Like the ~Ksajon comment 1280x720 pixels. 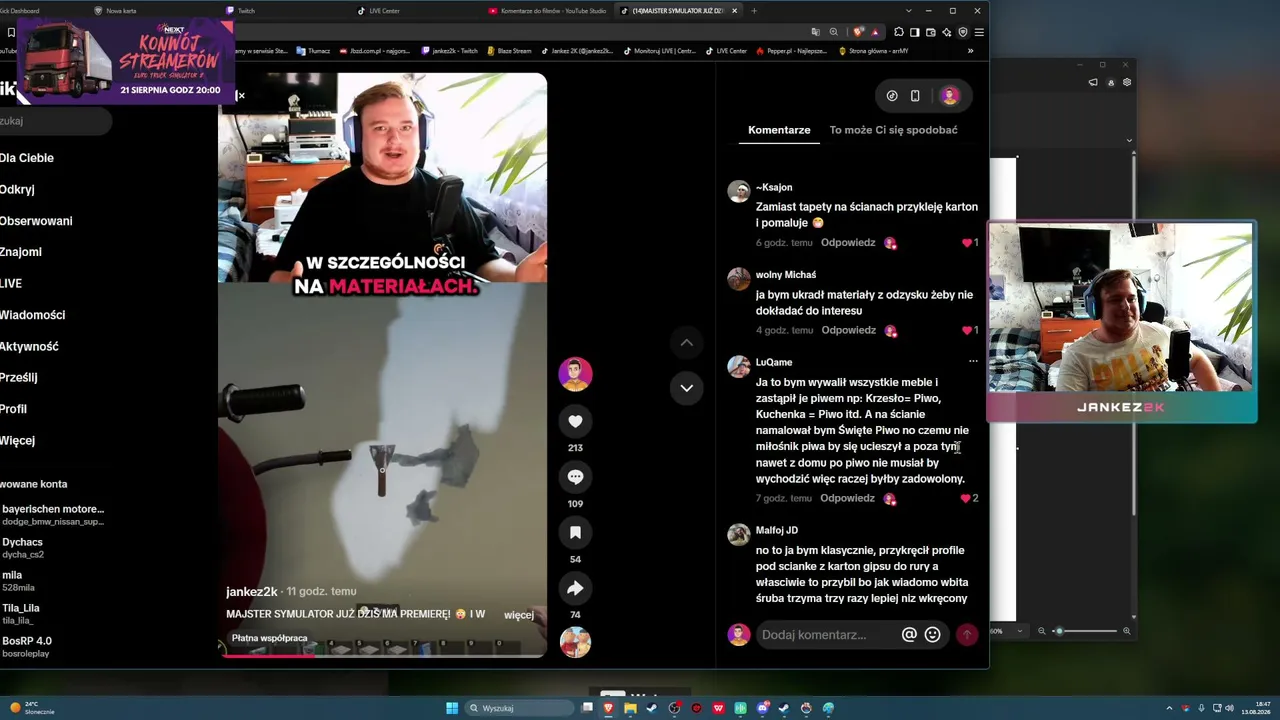[x=969, y=243]
